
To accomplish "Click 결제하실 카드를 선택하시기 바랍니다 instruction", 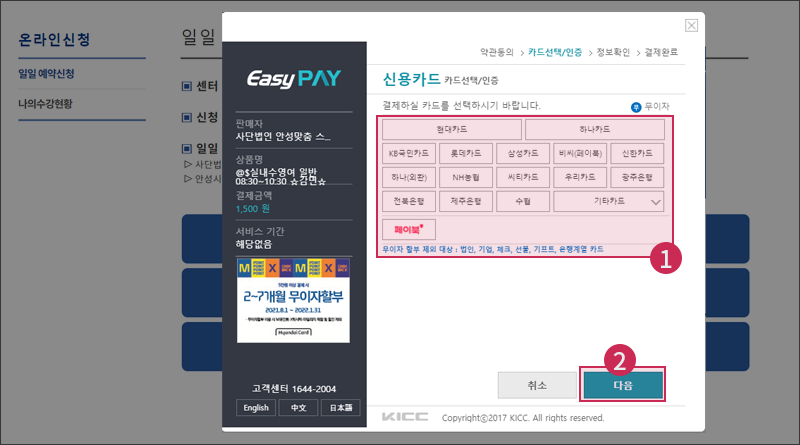I will [461, 106].
